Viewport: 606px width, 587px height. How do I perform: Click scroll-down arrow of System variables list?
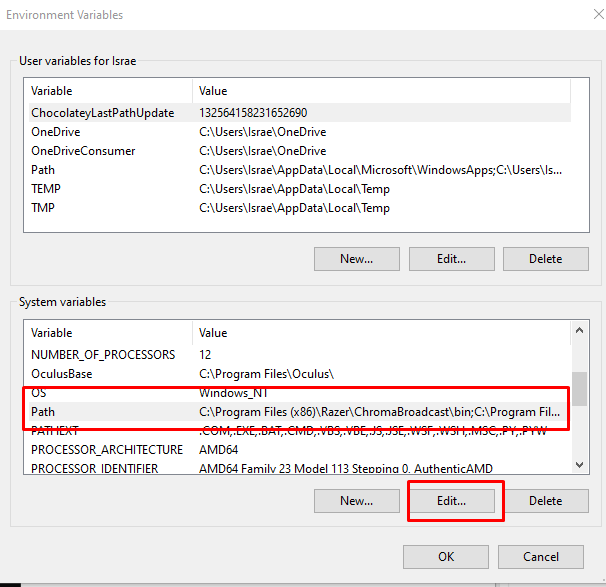click(x=579, y=465)
